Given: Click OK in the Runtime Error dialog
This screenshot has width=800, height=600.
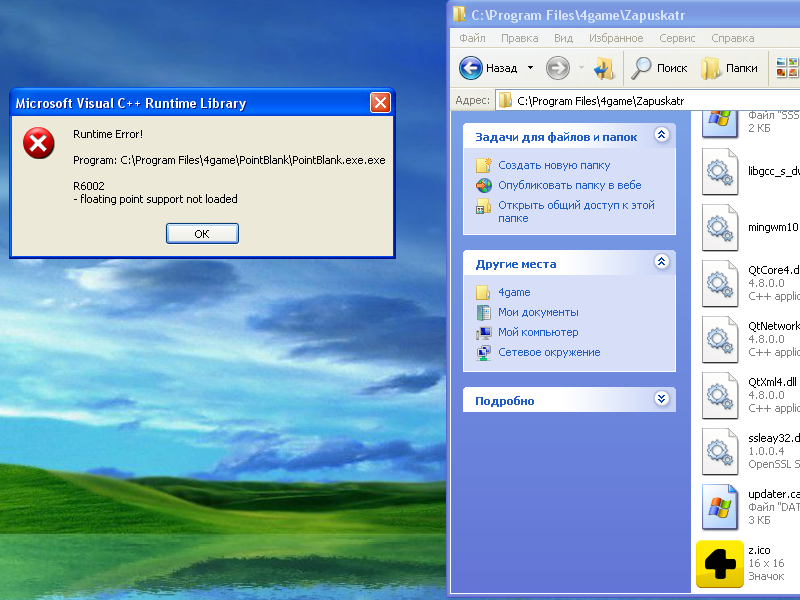Looking at the screenshot, I should (x=202, y=234).
